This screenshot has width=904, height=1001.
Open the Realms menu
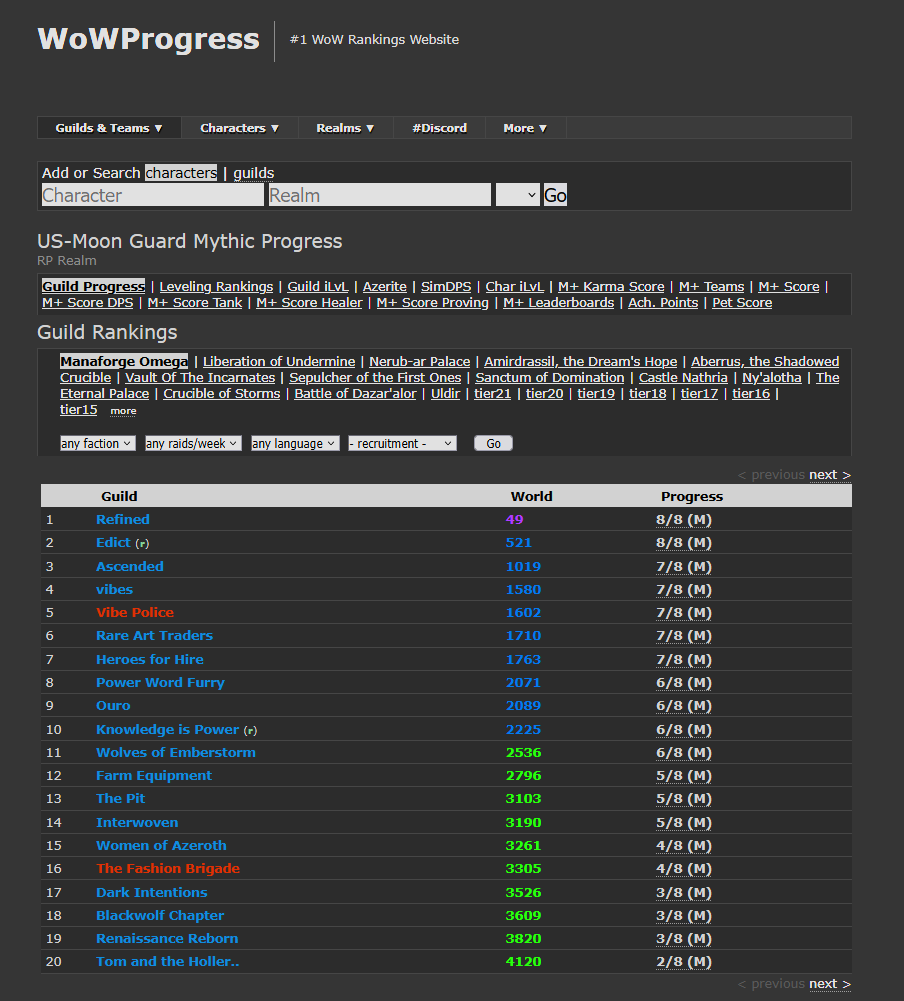[x=345, y=128]
